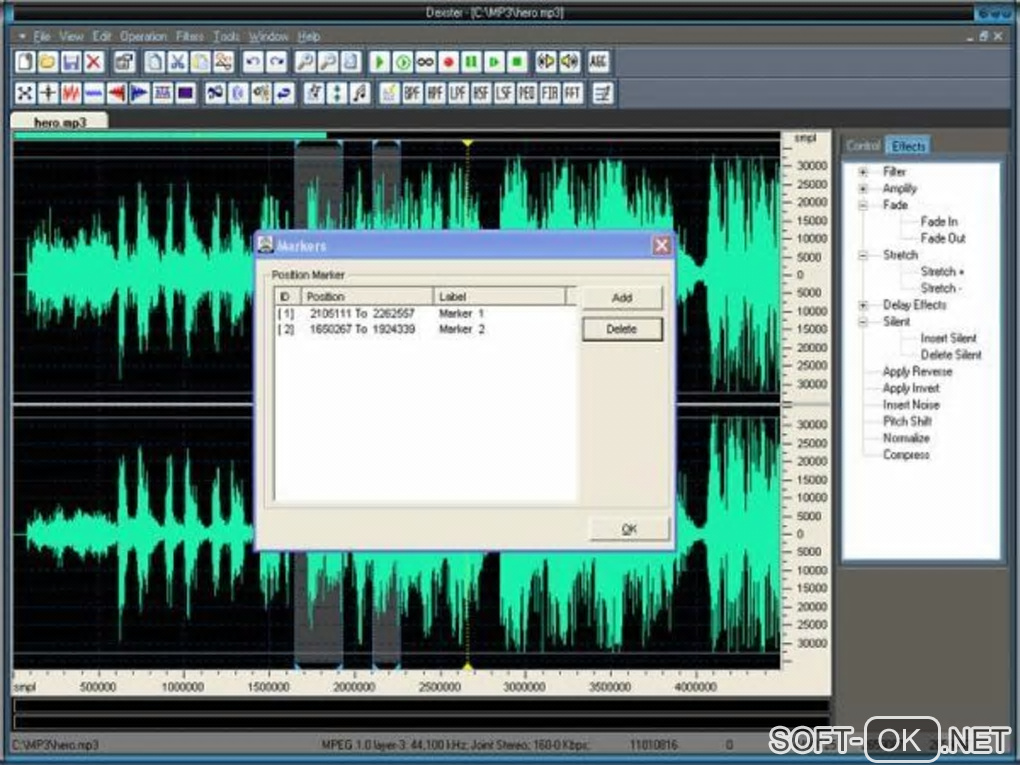The width and height of the screenshot is (1020, 765).
Task: Open the Operation menu
Action: 143,36
